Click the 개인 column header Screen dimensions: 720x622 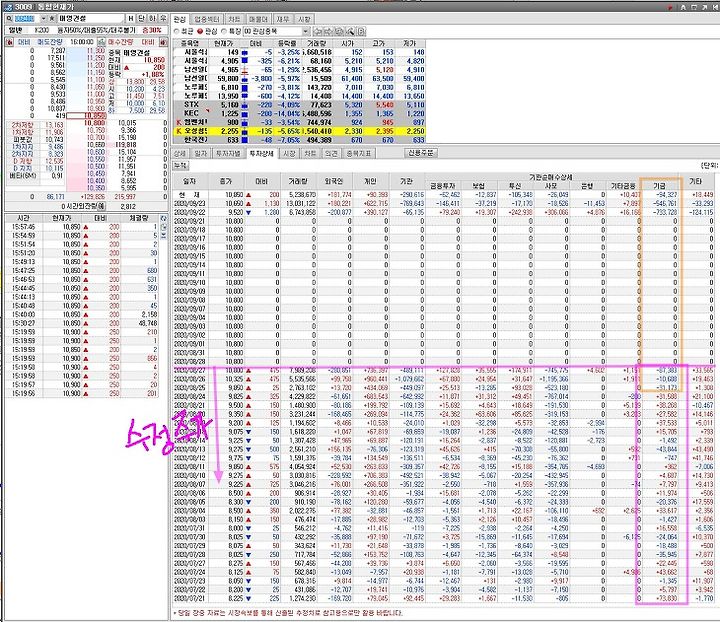[371, 182]
